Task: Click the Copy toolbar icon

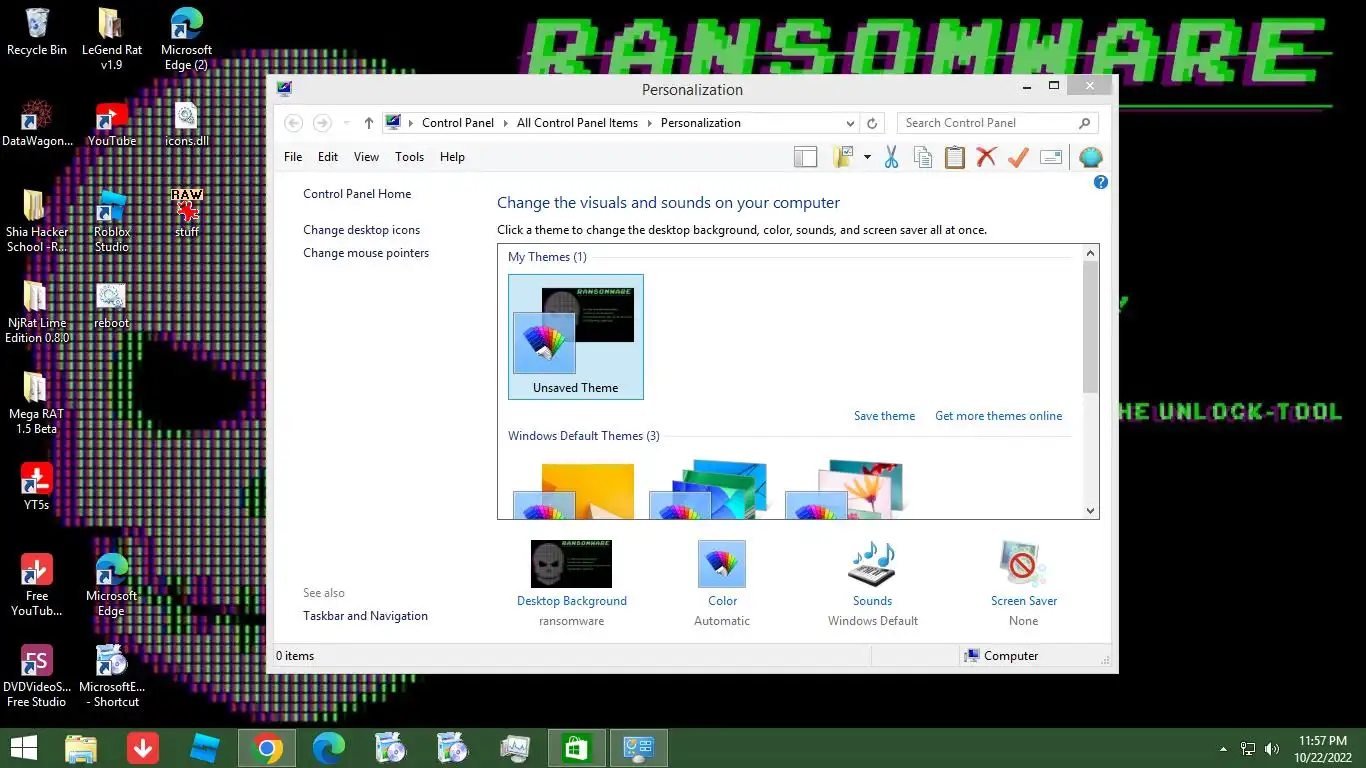Action: point(923,157)
